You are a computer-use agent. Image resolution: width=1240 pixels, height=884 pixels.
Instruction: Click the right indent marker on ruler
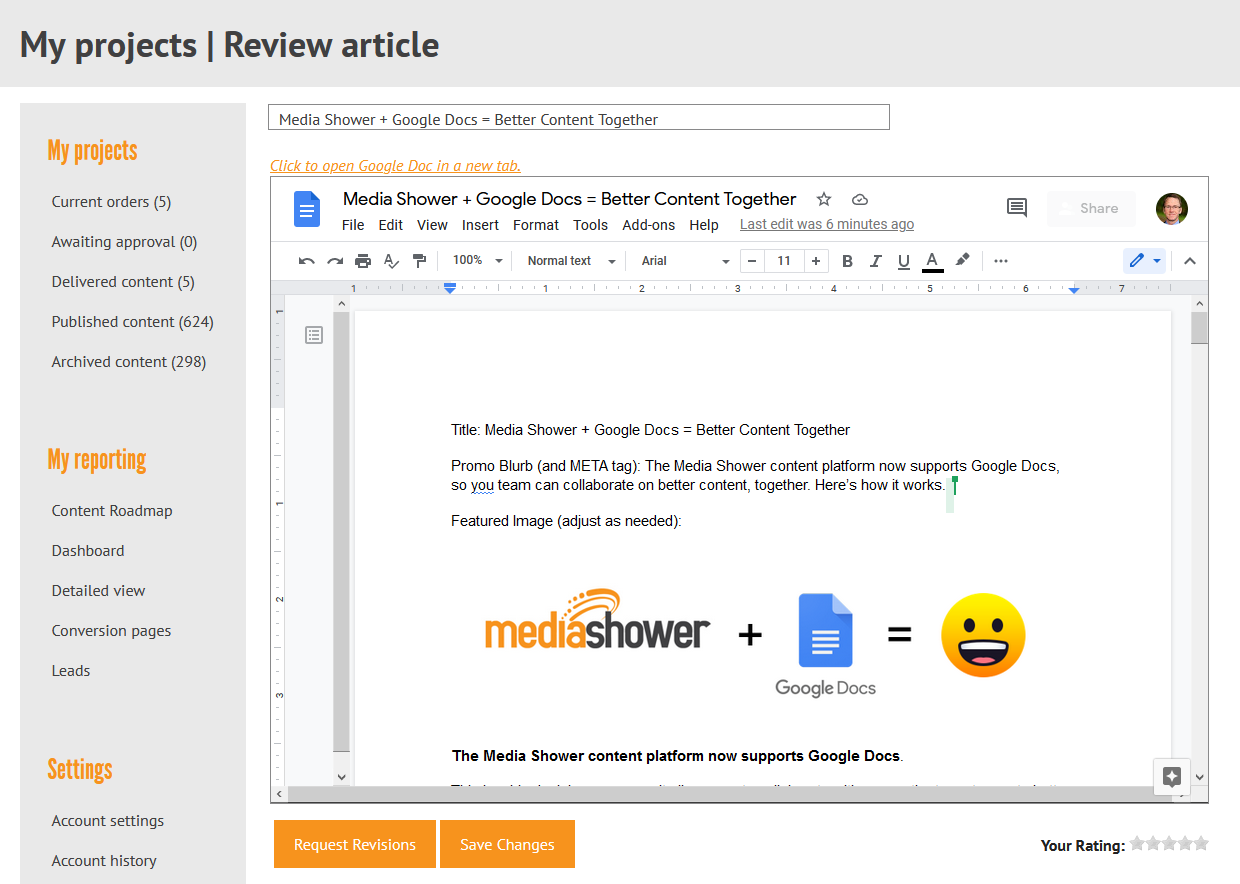[x=1074, y=289]
